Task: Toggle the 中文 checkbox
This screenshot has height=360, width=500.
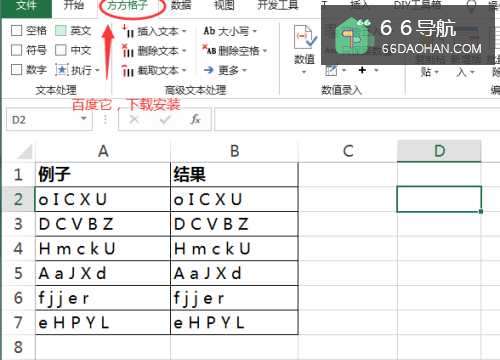Action: click(x=61, y=50)
